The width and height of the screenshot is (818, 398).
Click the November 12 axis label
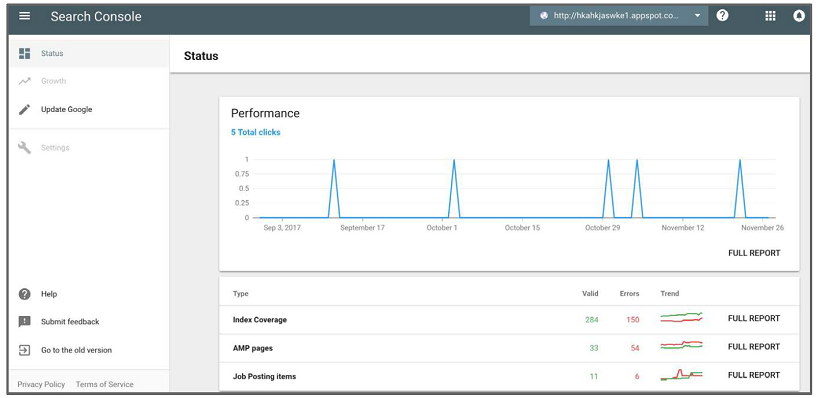click(682, 228)
